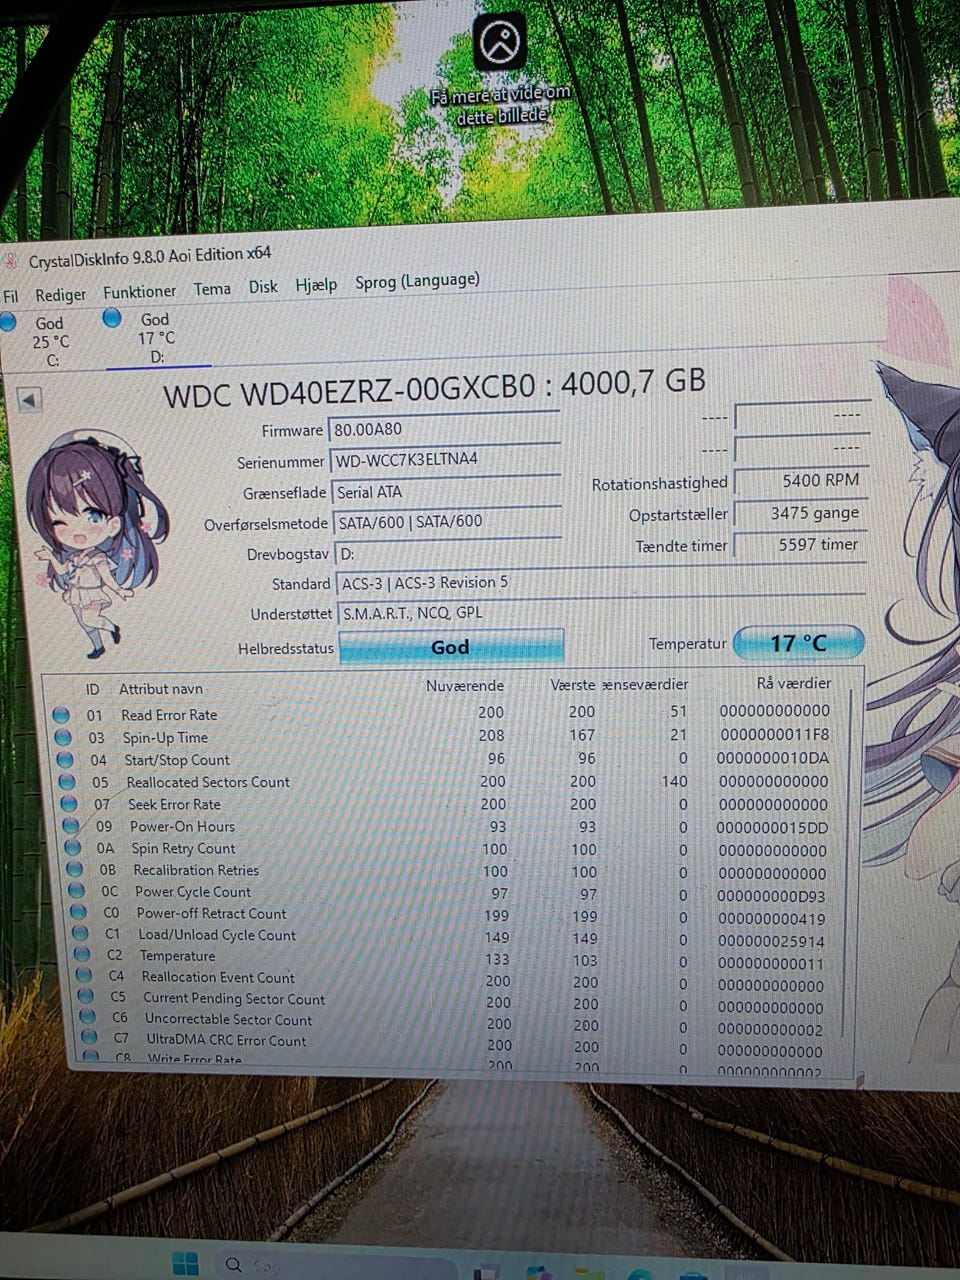
Task: Click the Serienummer field value
Action: pyautogui.click(x=444, y=460)
